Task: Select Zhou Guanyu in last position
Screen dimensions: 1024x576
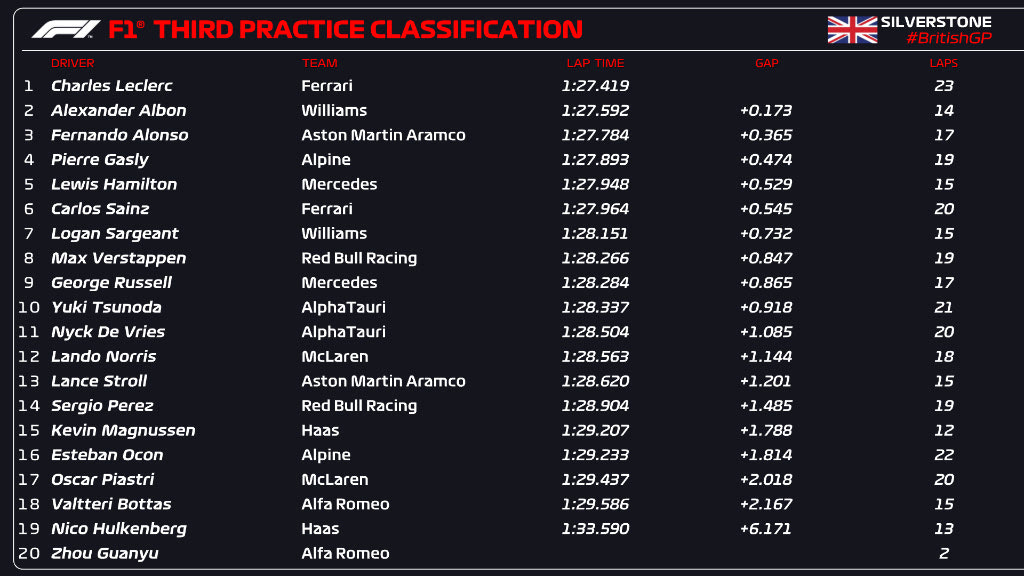Action: pos(105,553)
